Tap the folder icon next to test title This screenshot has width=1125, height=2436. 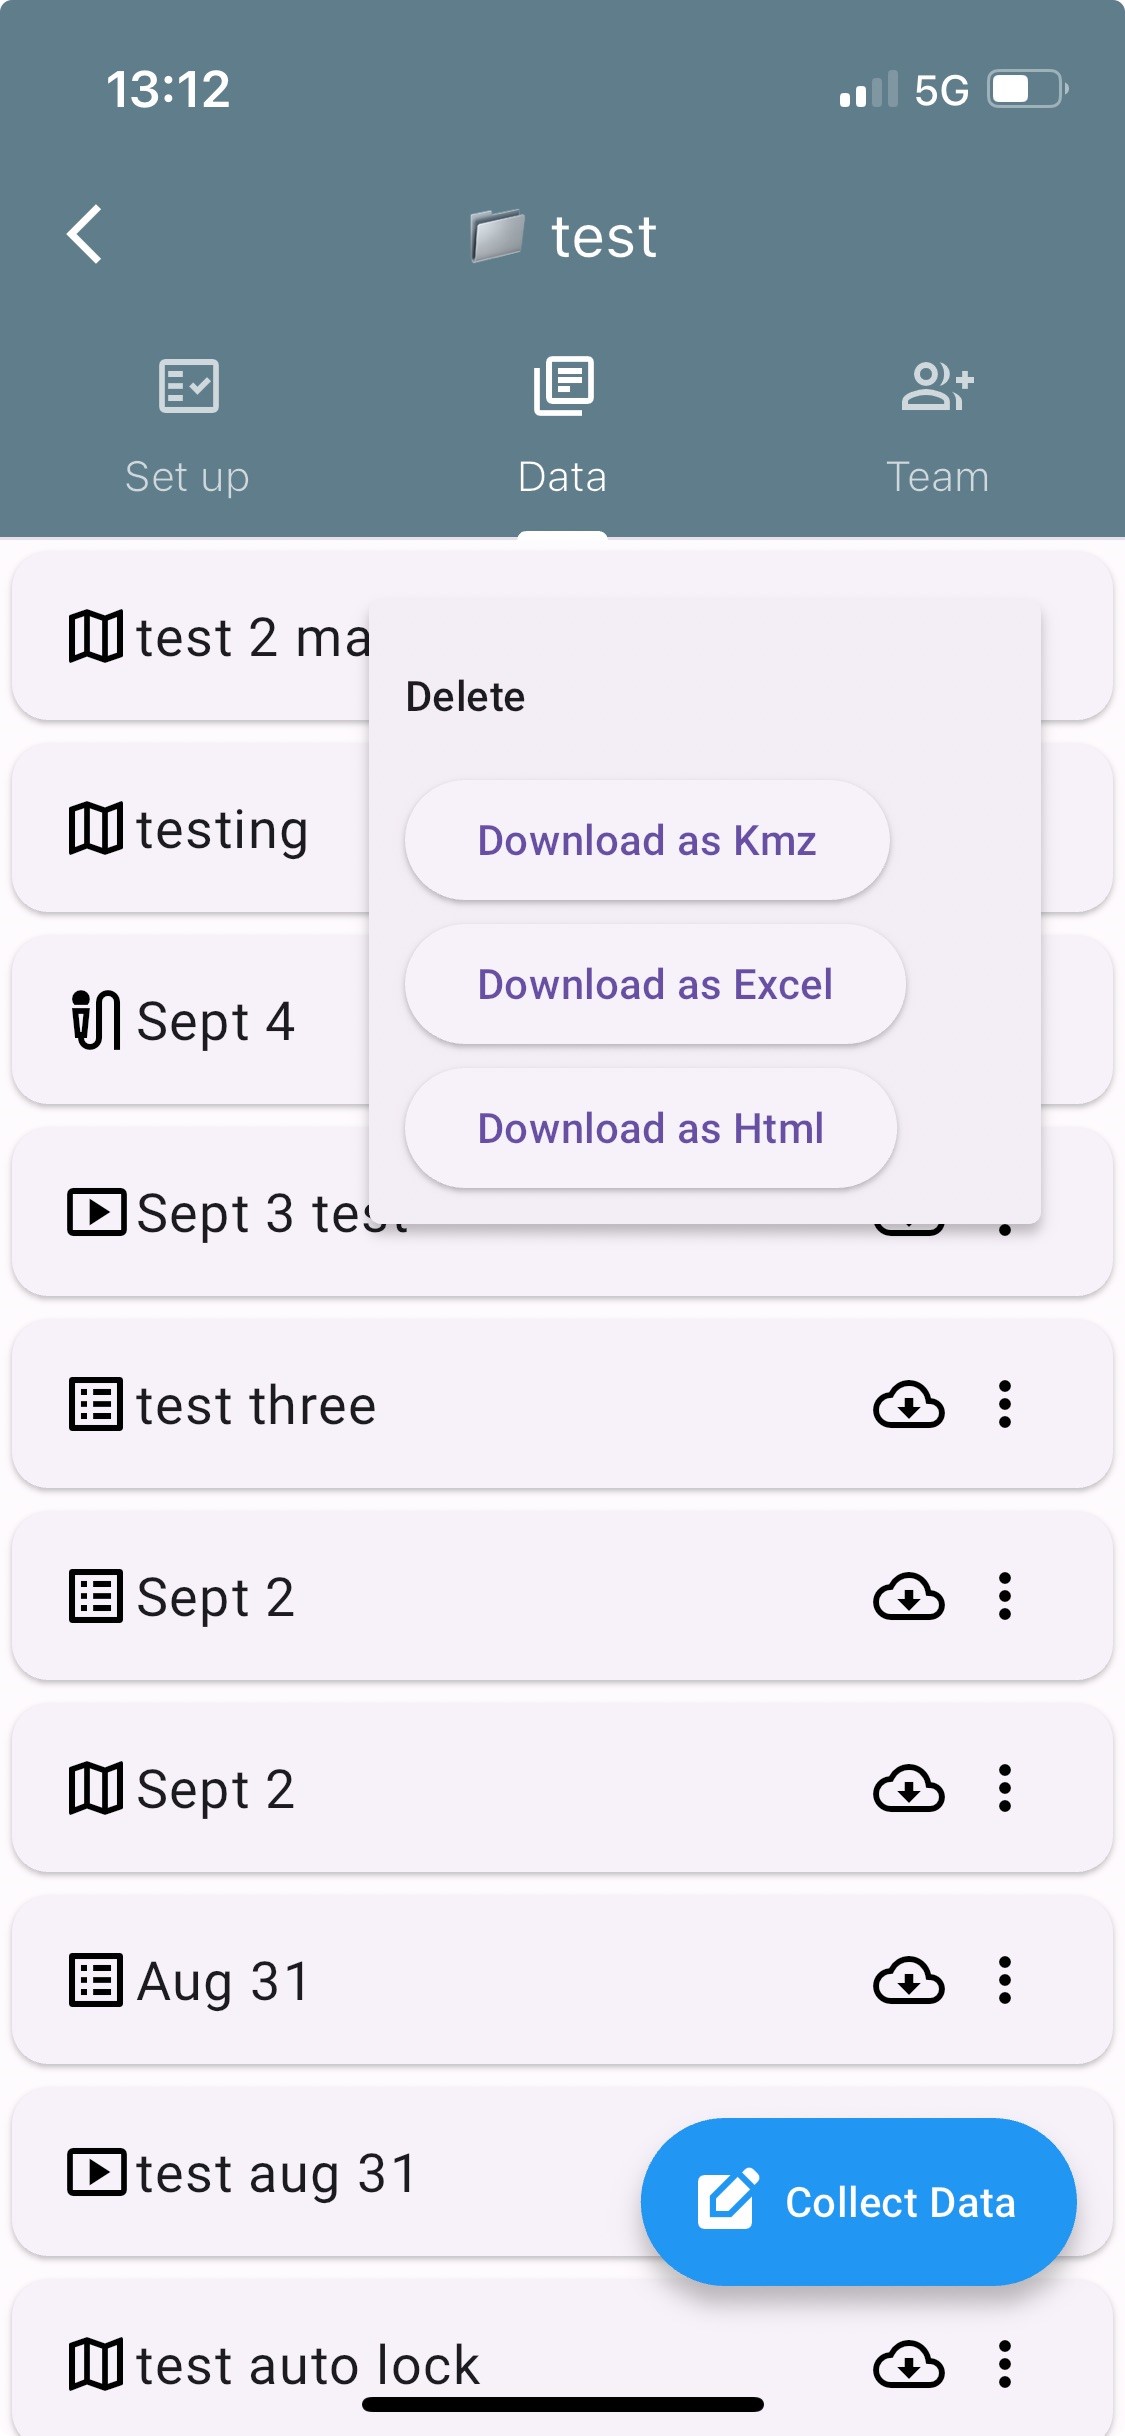tap(497, 236)
